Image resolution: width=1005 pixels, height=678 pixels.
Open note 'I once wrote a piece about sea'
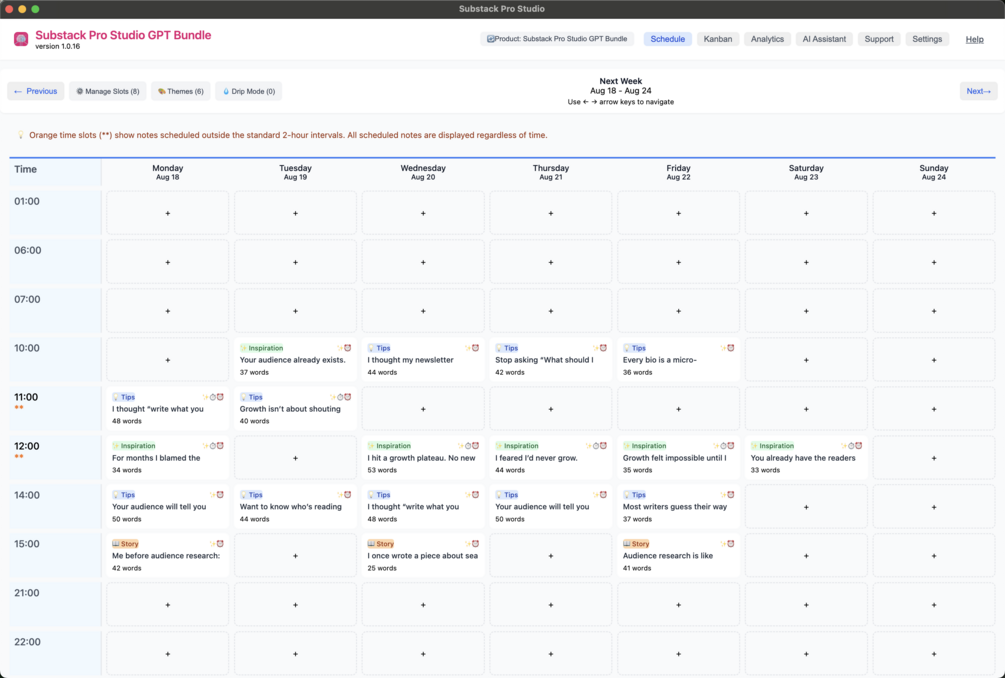pyautogui.click(x=423, y=556)
